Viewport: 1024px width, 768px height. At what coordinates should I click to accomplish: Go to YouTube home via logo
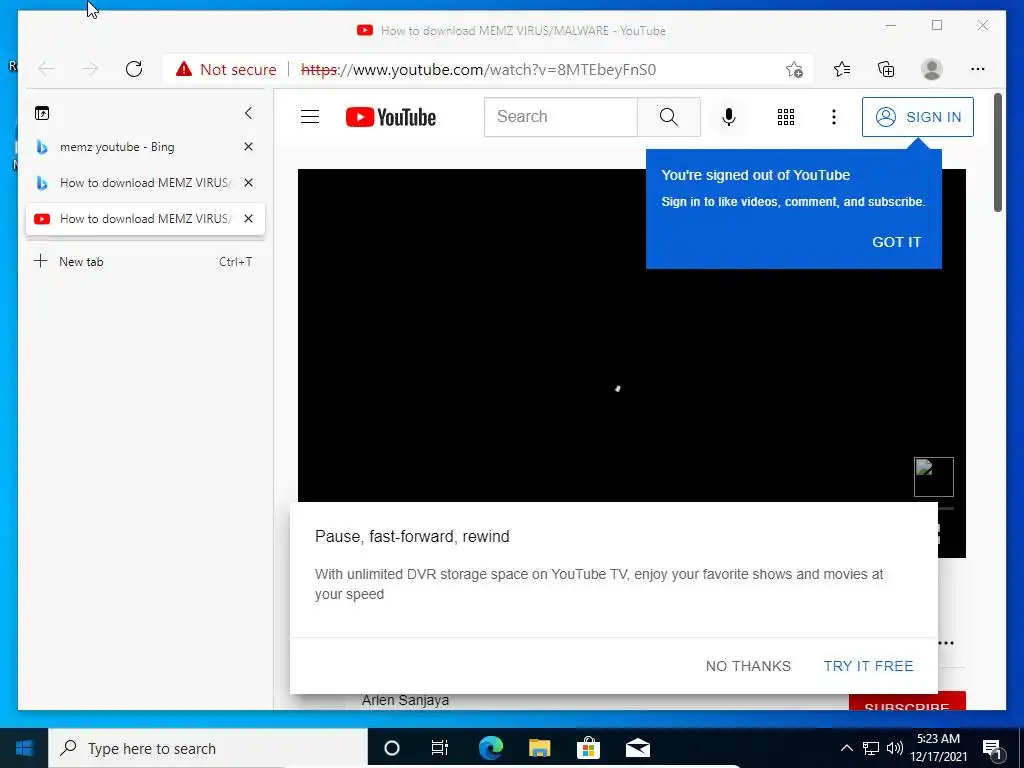(x=391, y=117)
